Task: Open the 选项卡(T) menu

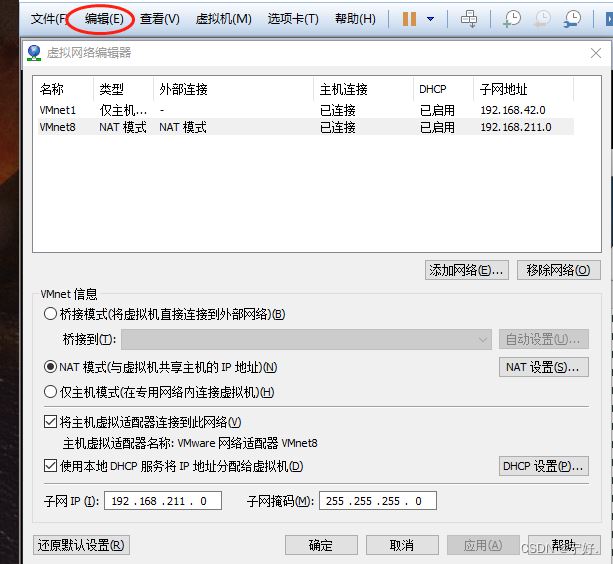Action: point(293,18)
